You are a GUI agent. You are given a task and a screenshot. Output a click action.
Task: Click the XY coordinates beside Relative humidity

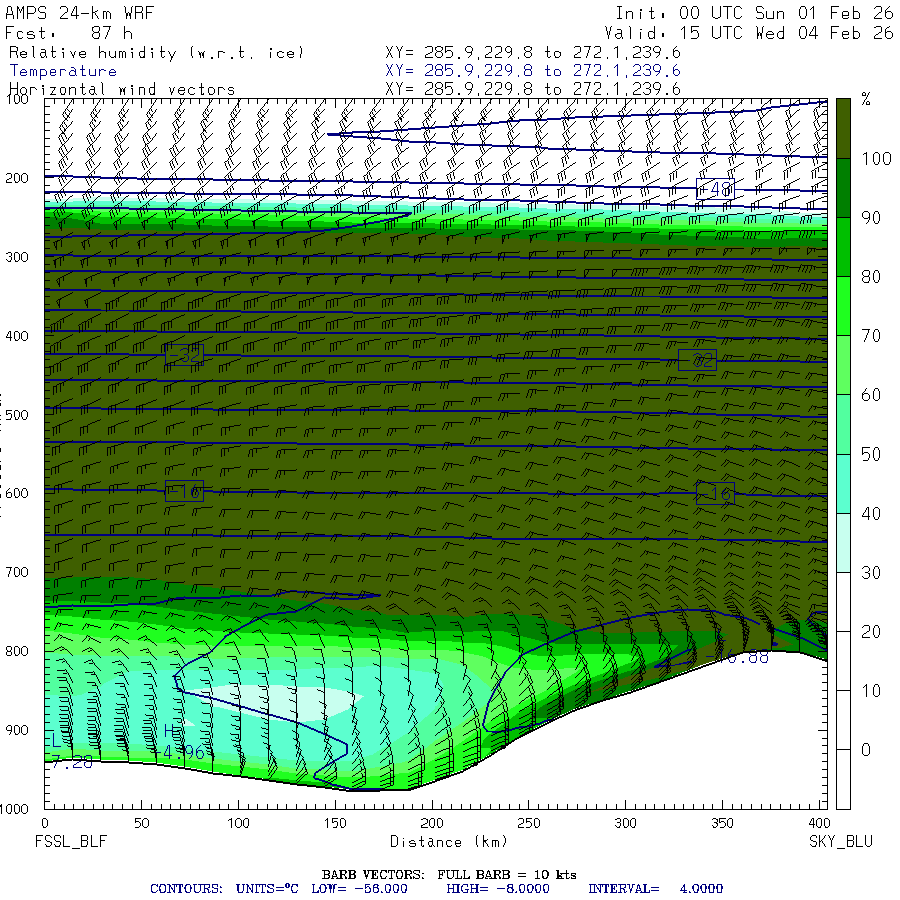(533, 53)
